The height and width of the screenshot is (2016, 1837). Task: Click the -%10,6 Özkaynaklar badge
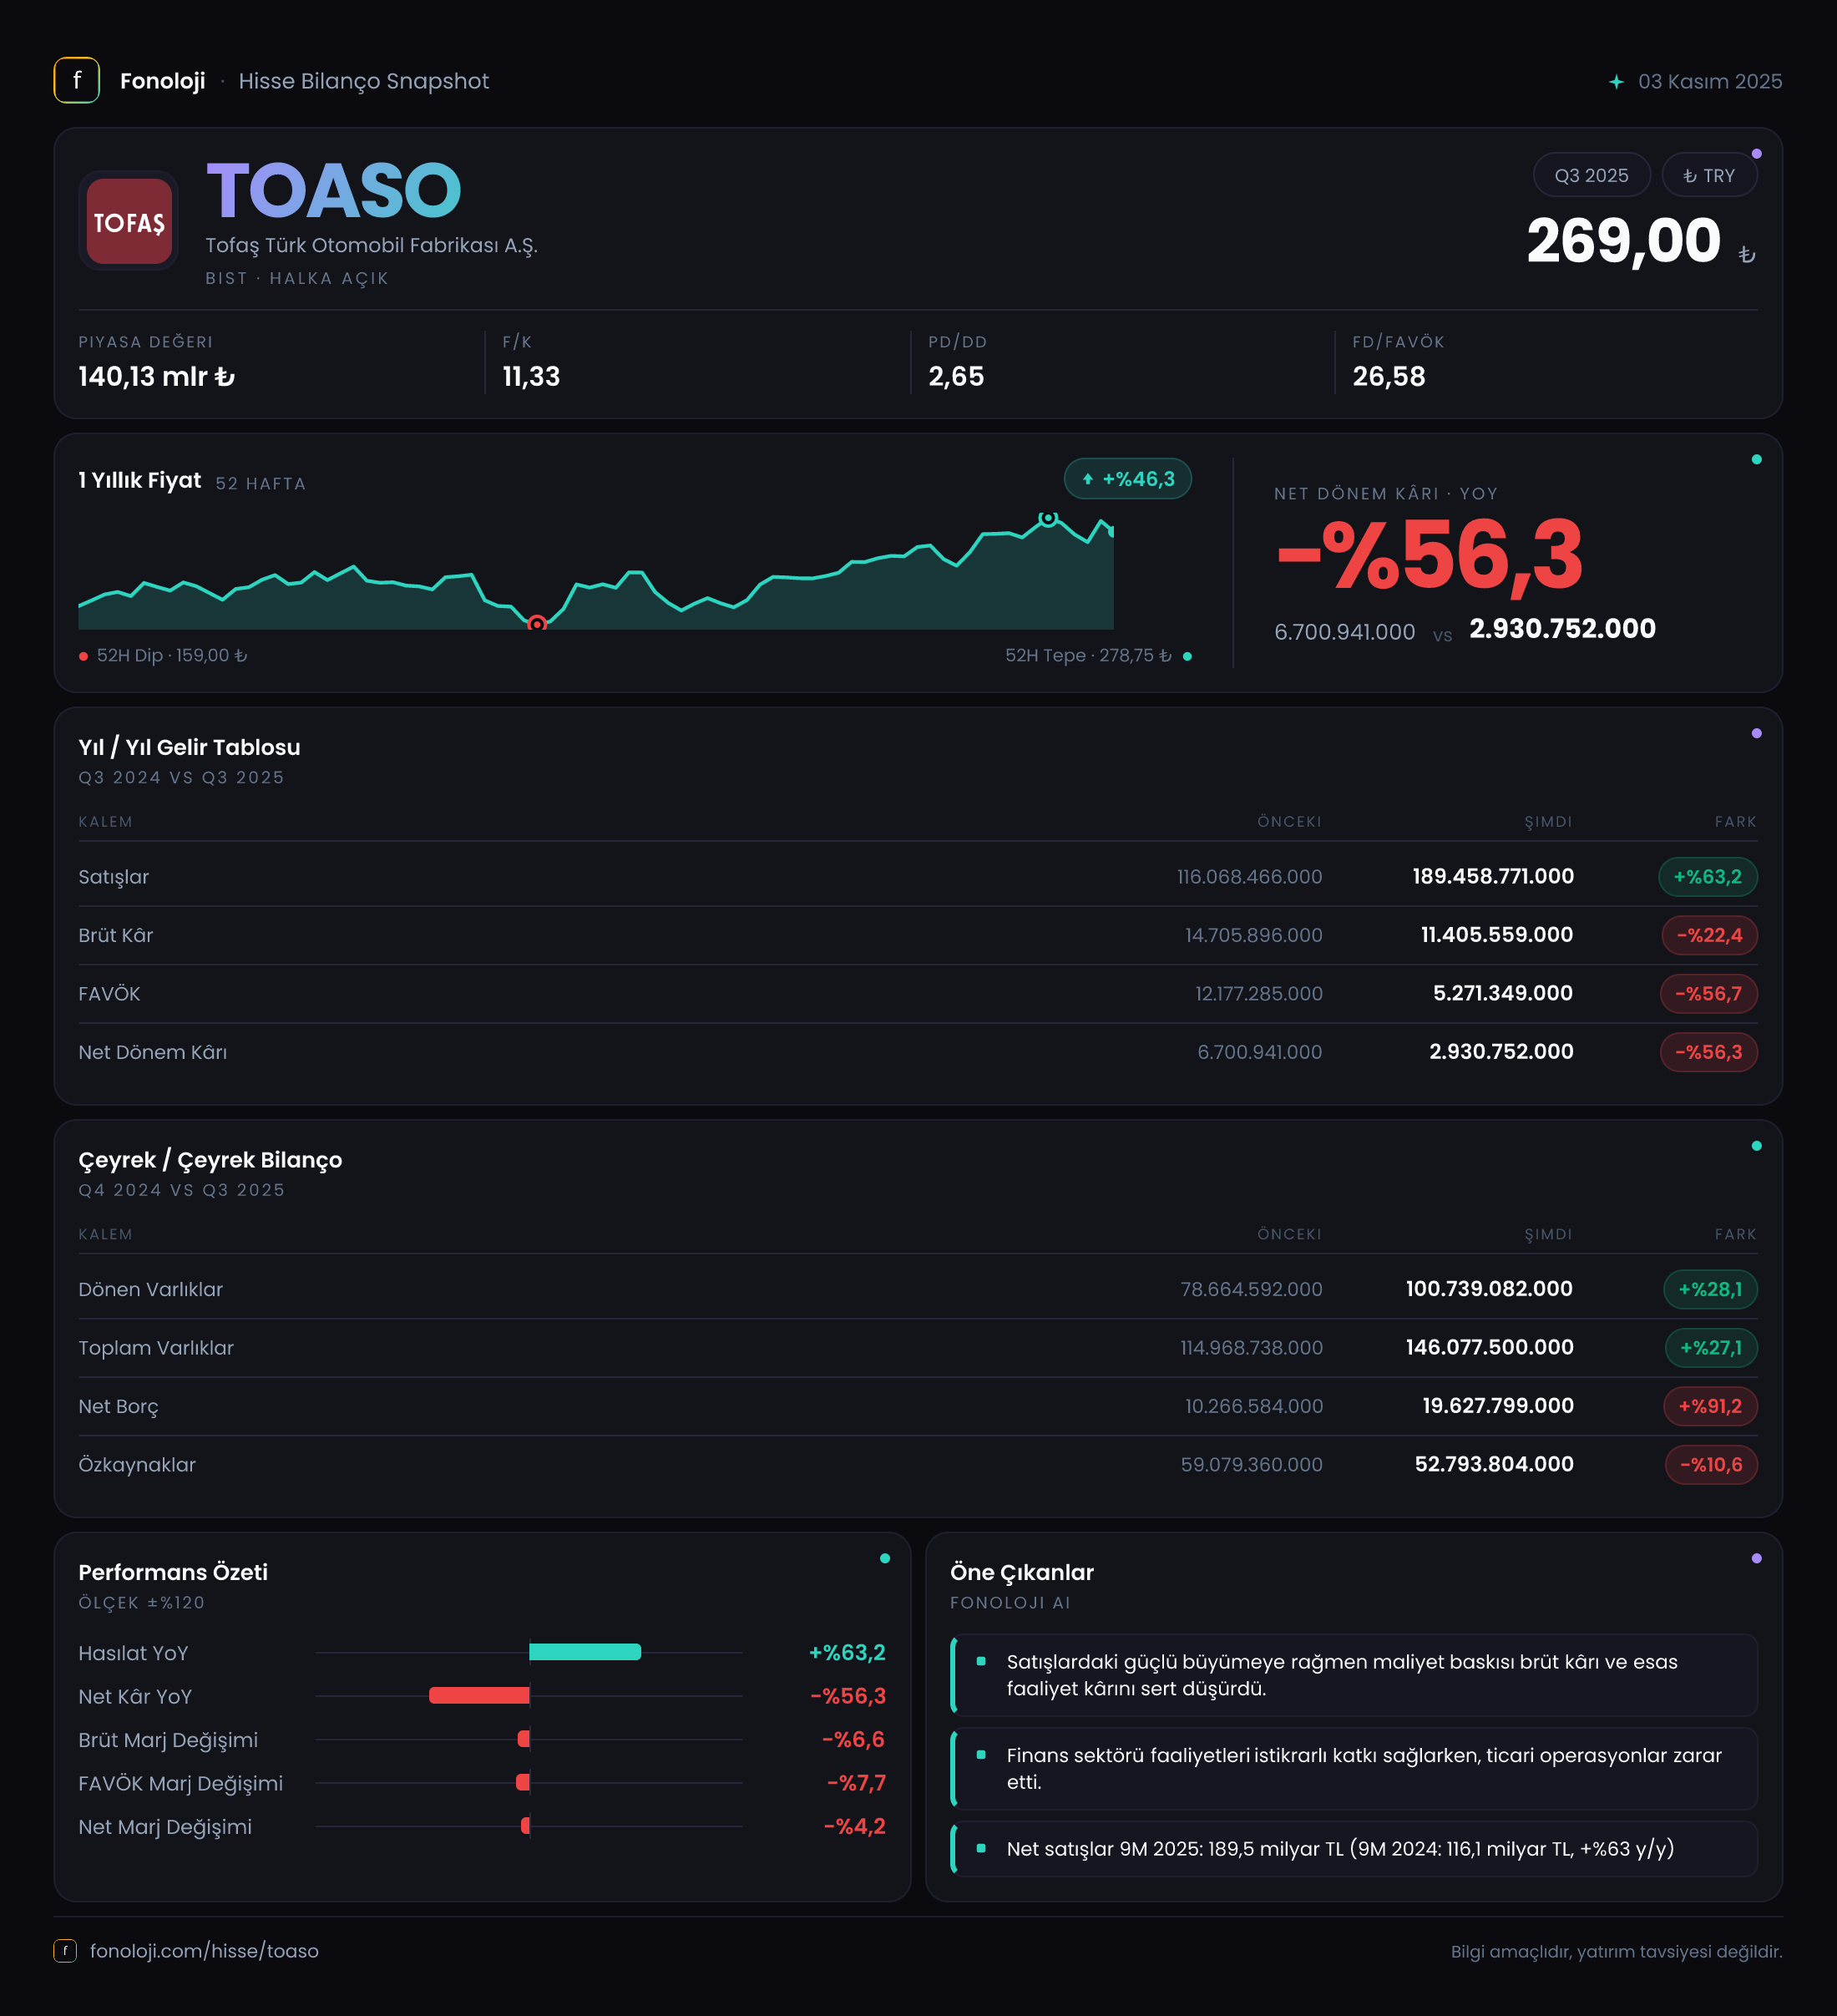[x=1711, y=1465]
